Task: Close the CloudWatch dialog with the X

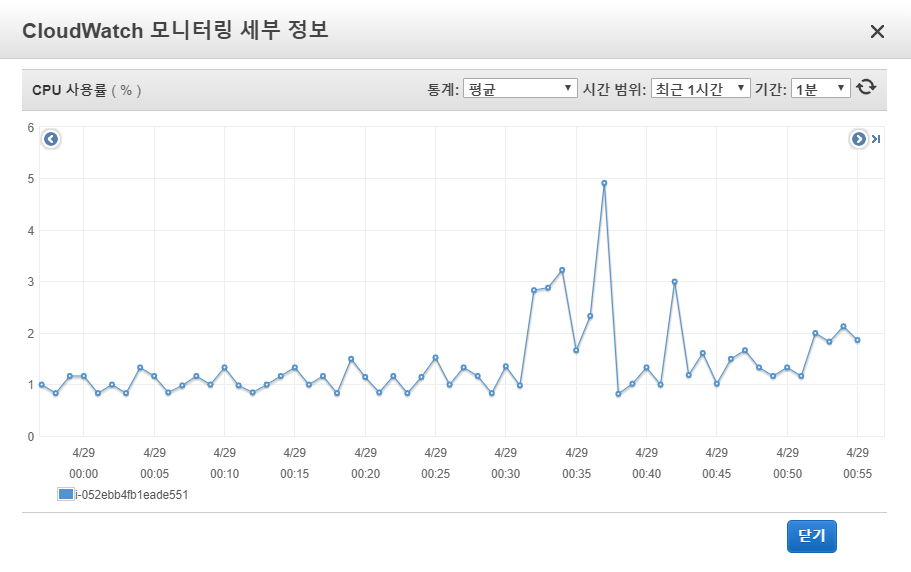Action: [x=877, y=31]
